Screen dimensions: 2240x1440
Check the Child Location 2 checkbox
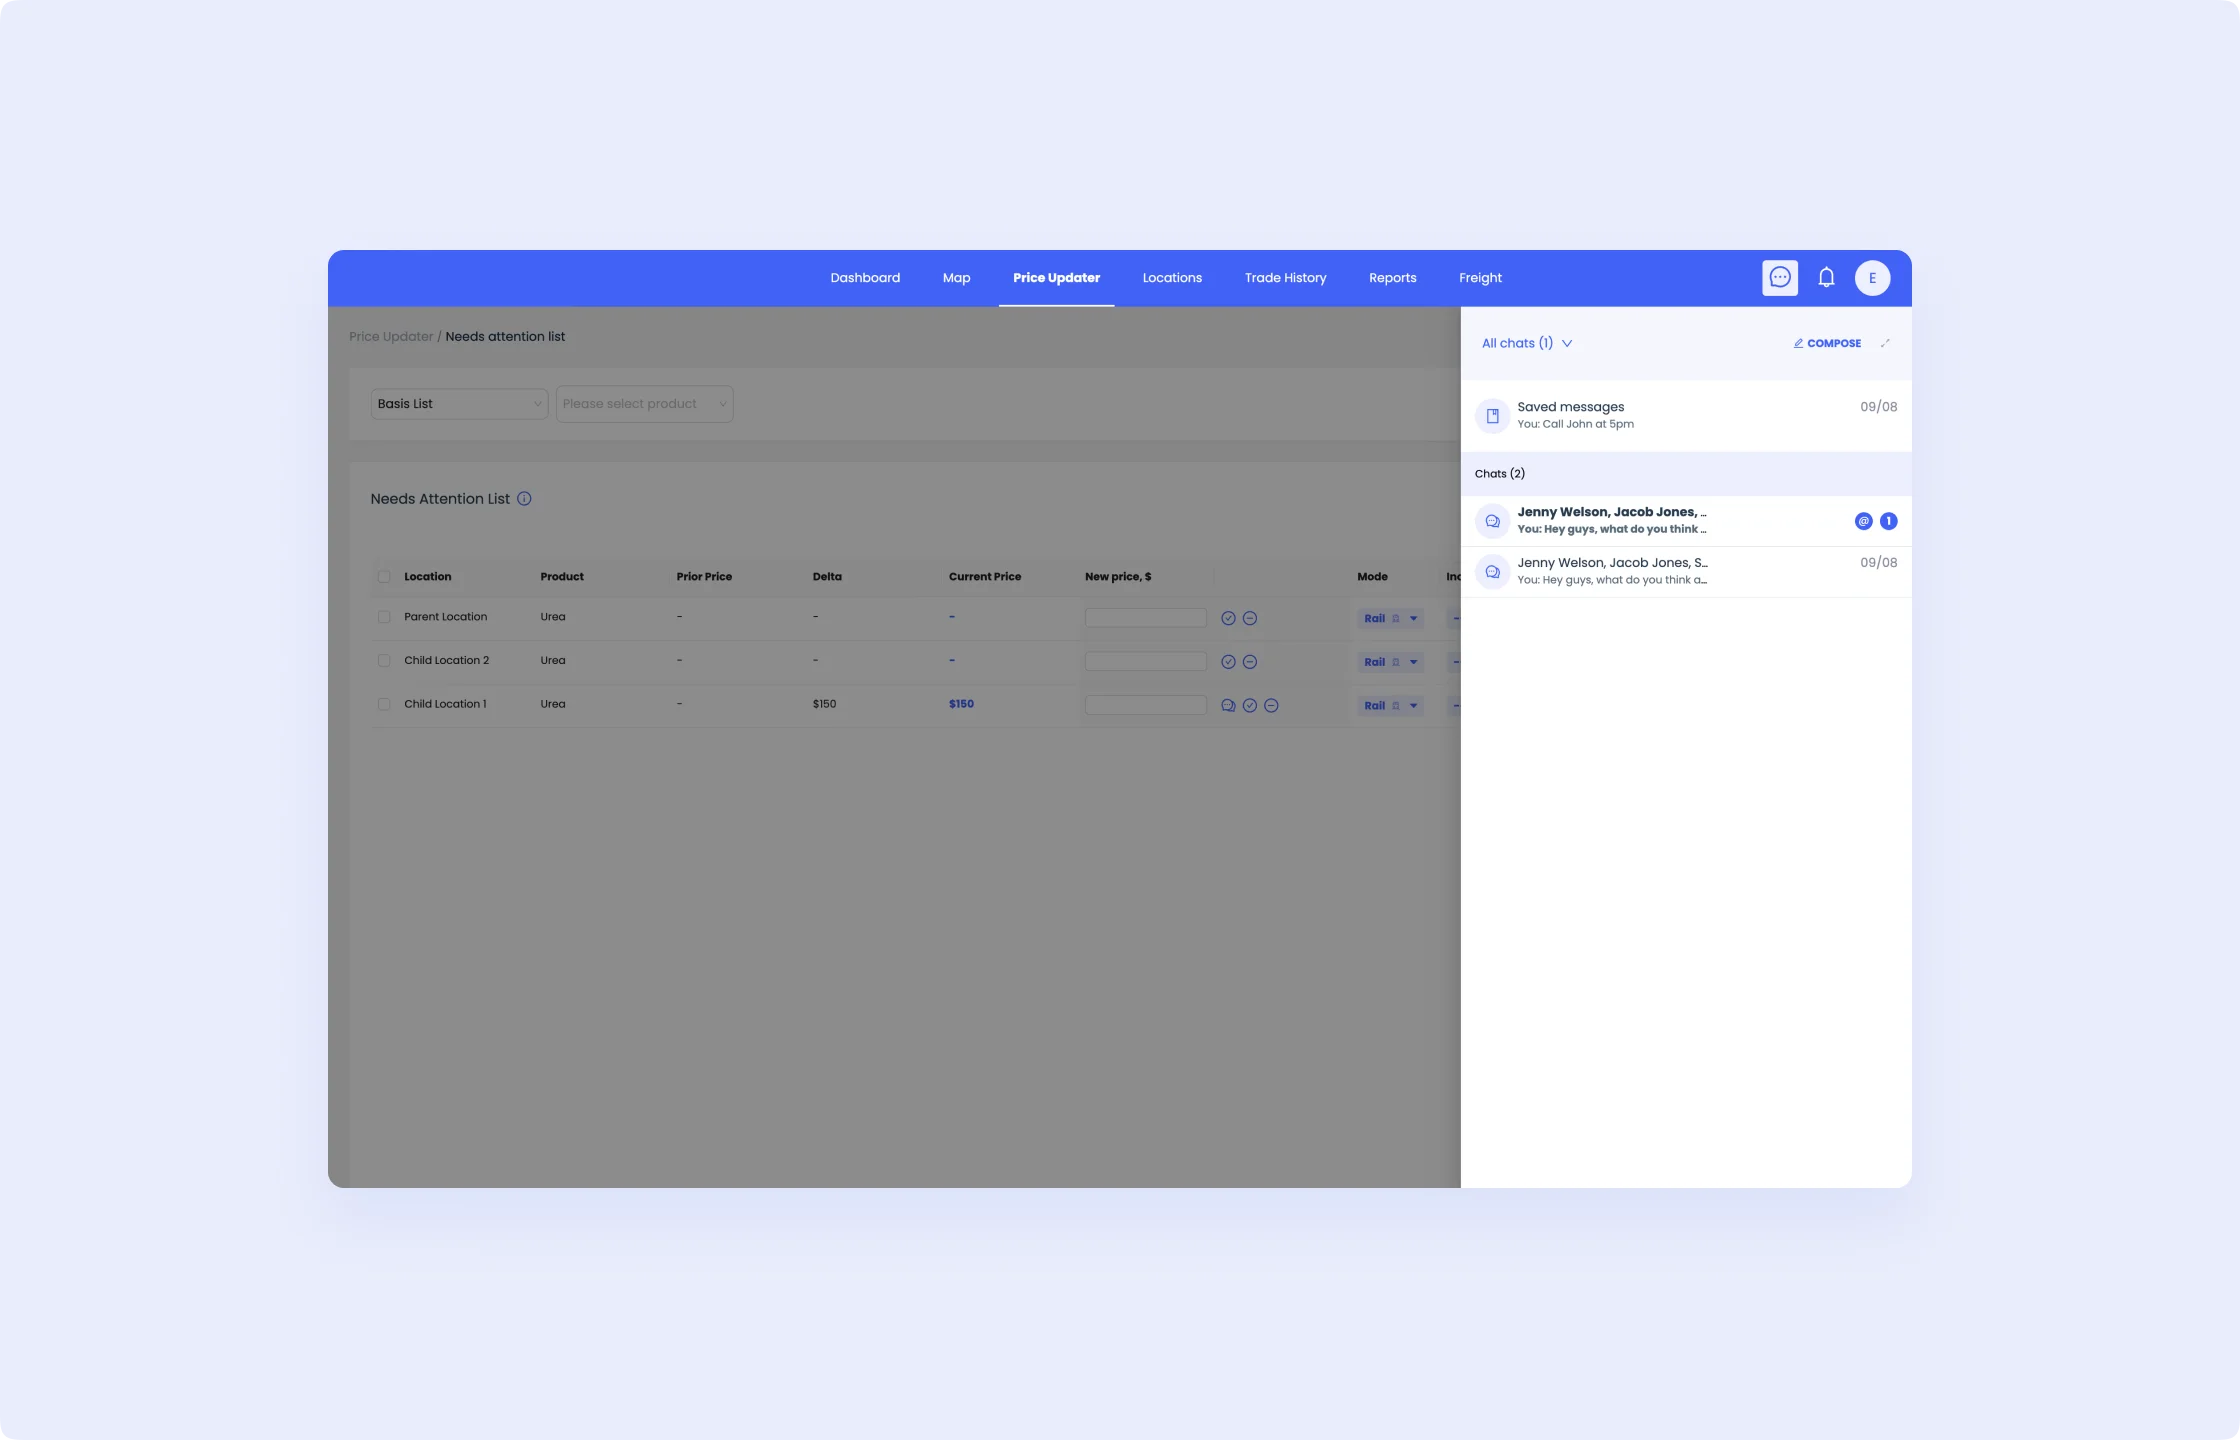[x=384, y=661]
